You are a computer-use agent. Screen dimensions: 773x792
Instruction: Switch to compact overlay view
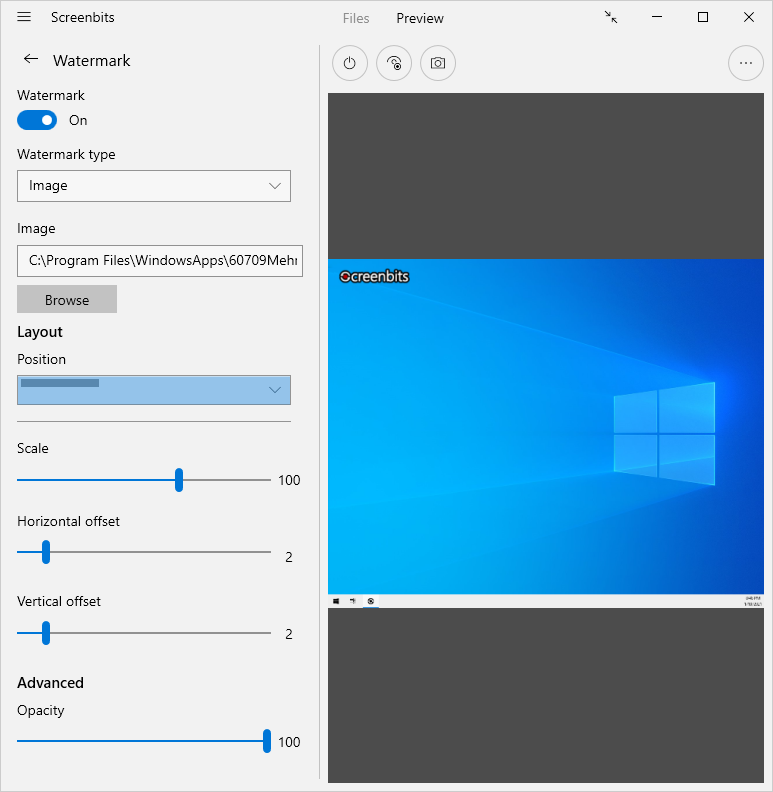[x=611, y=18]
